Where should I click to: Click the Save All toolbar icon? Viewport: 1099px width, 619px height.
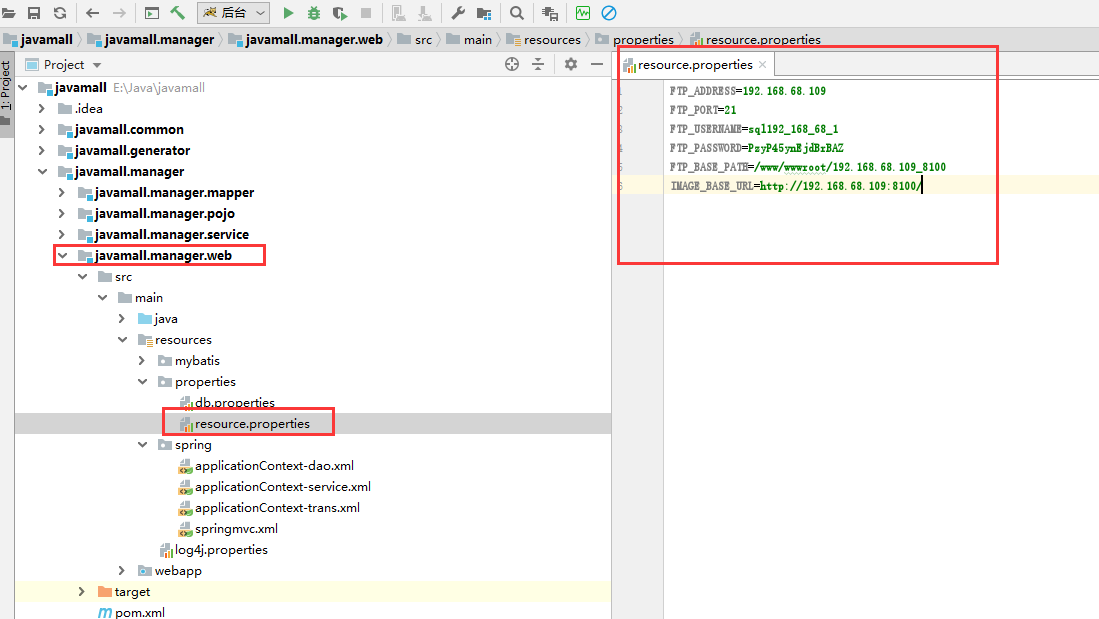tap(34, 13)
